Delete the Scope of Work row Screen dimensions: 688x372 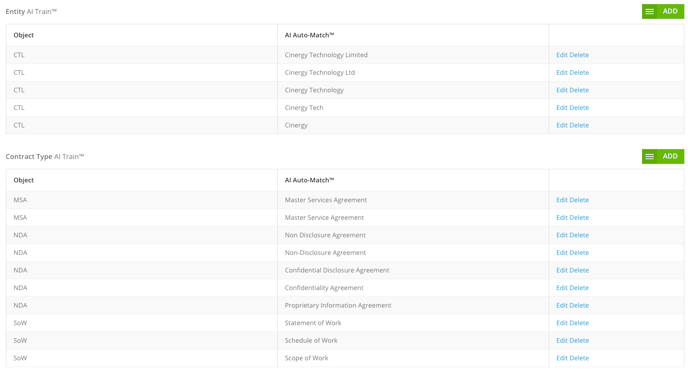[x=579, y=358]
